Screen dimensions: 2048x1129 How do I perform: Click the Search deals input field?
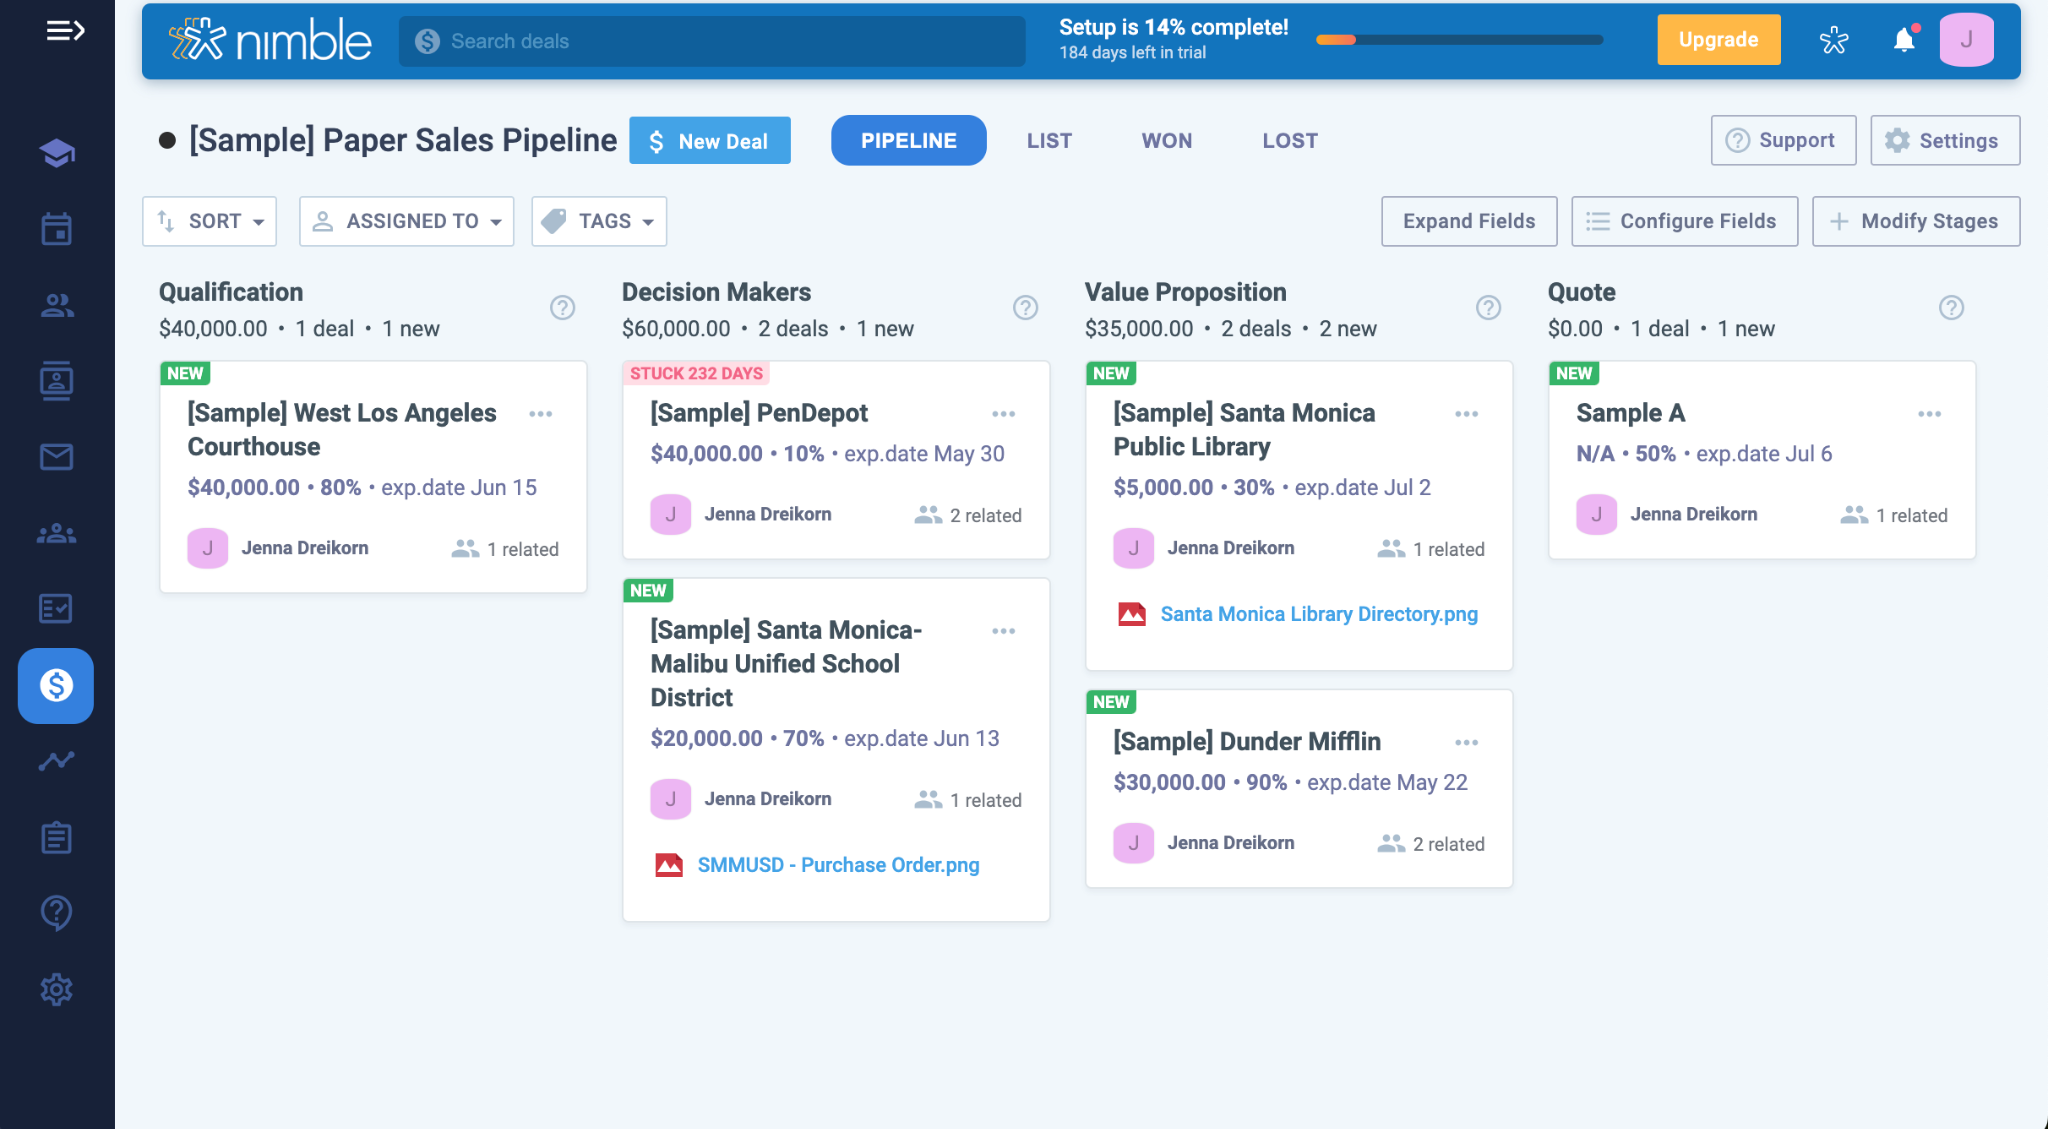(x=712, y=41)
